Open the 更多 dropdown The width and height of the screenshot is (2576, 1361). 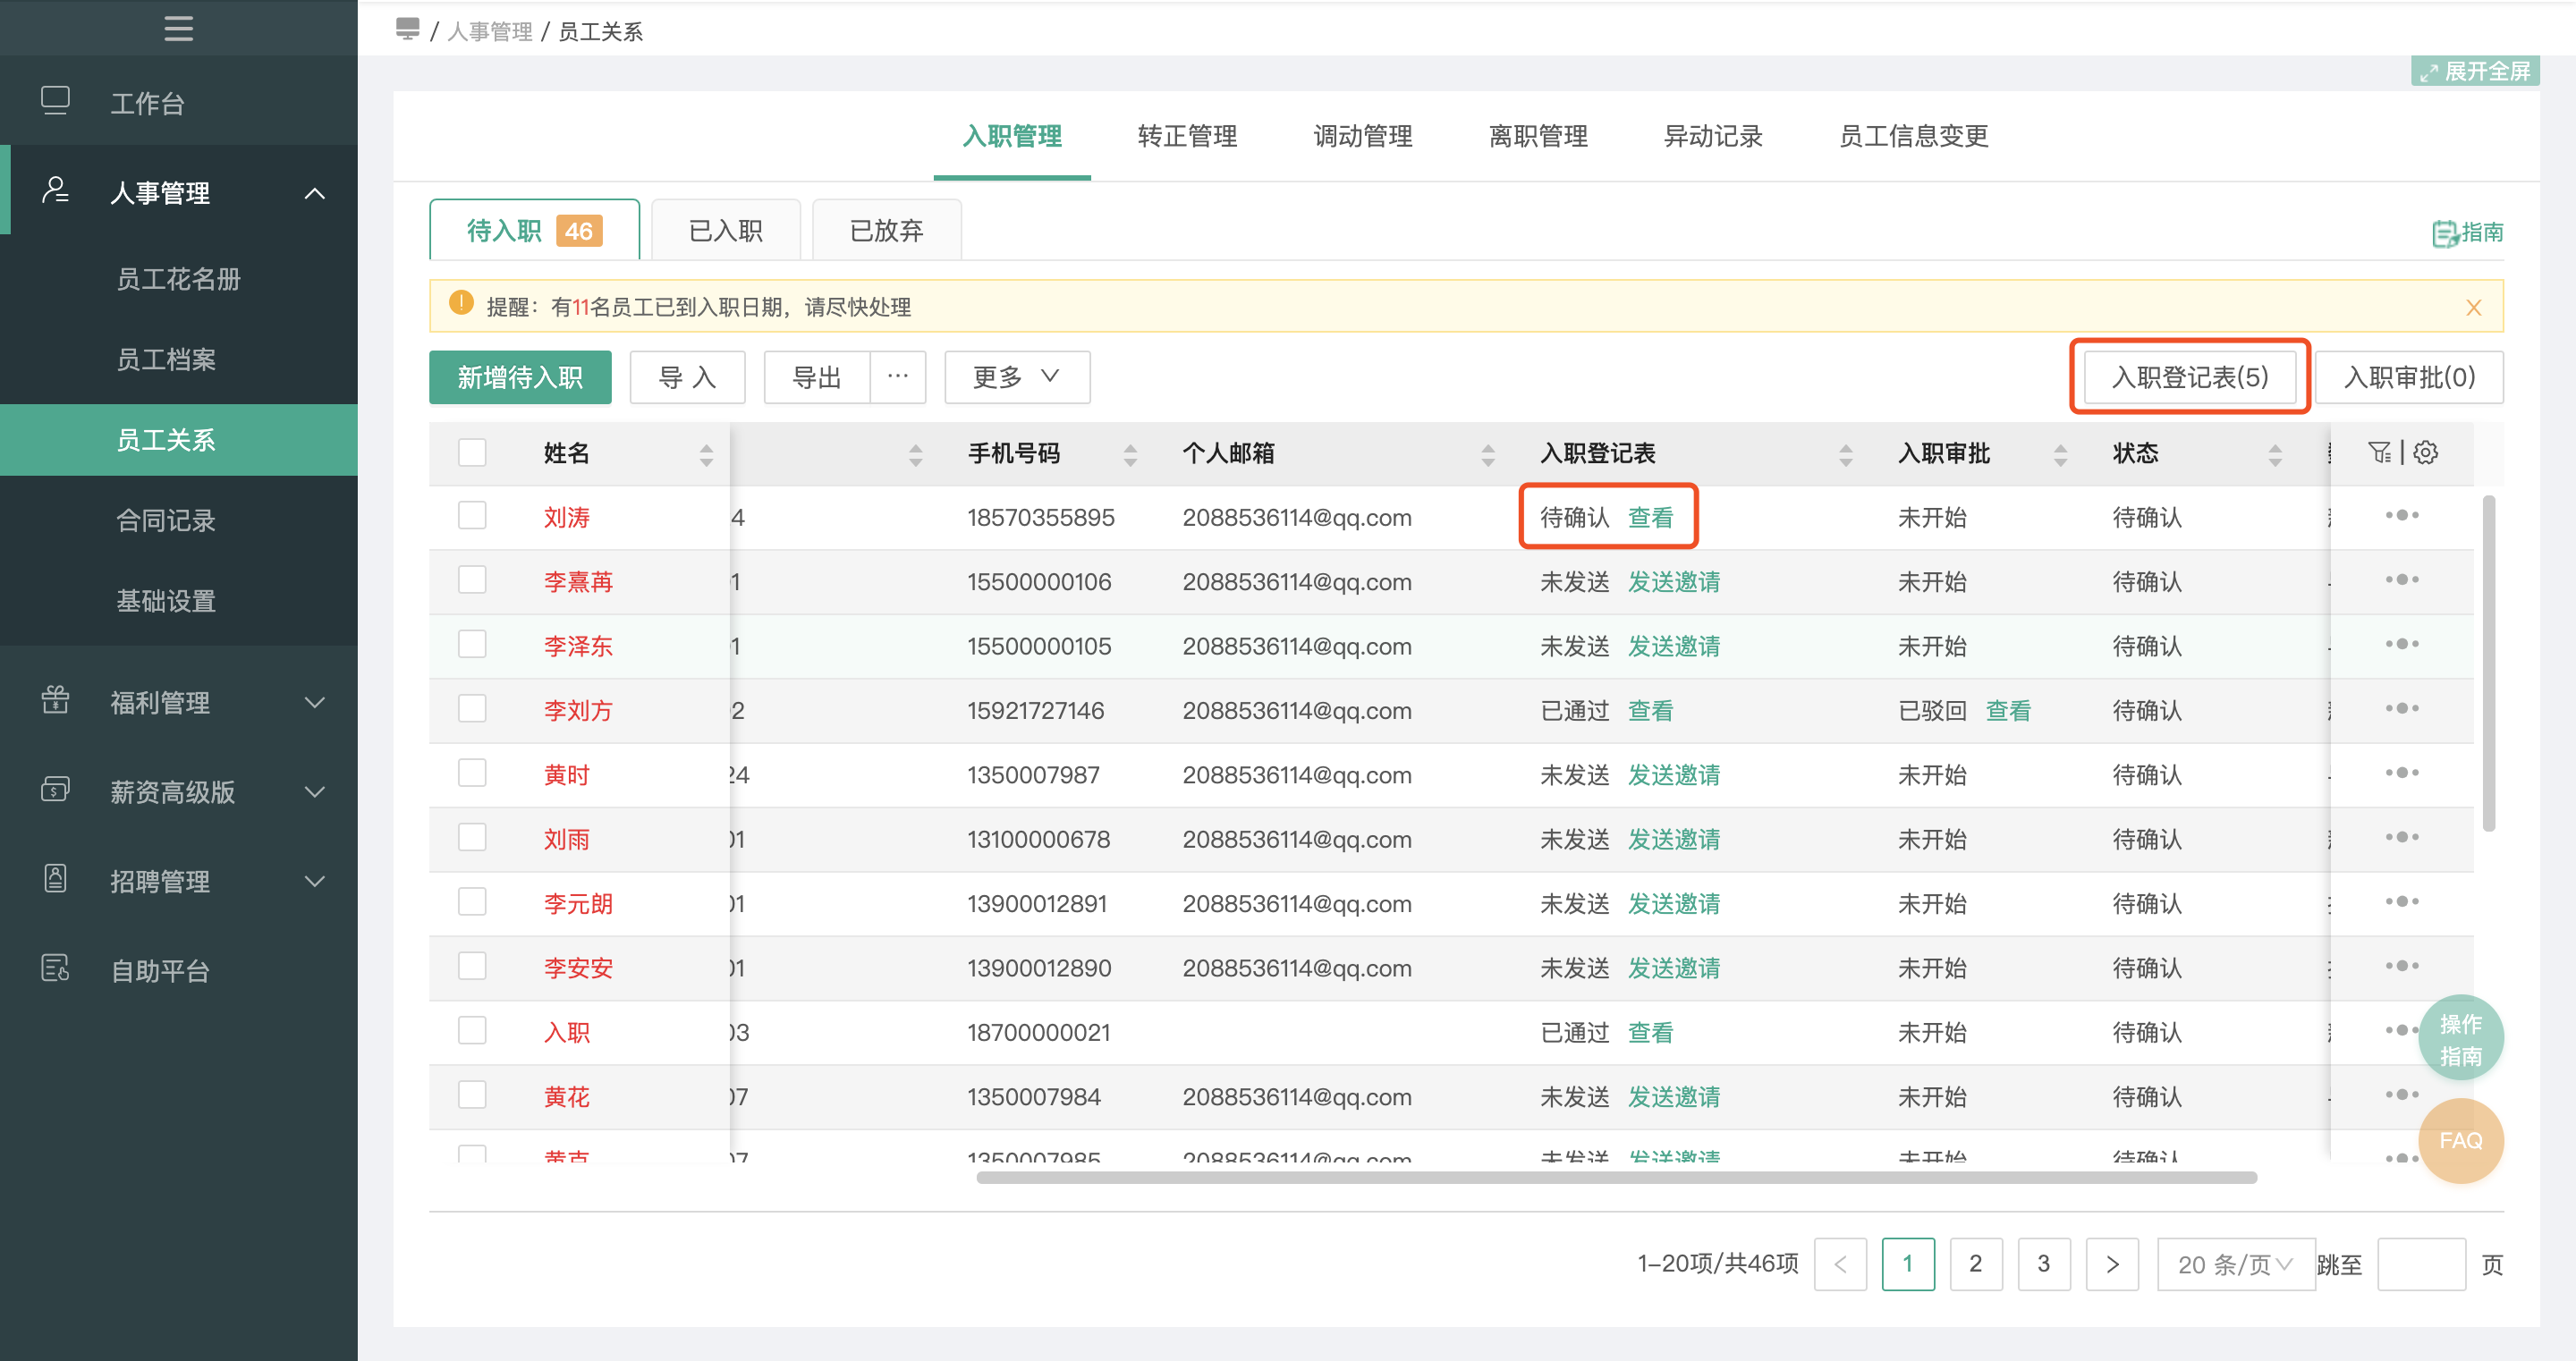[x=1016, y=377]
